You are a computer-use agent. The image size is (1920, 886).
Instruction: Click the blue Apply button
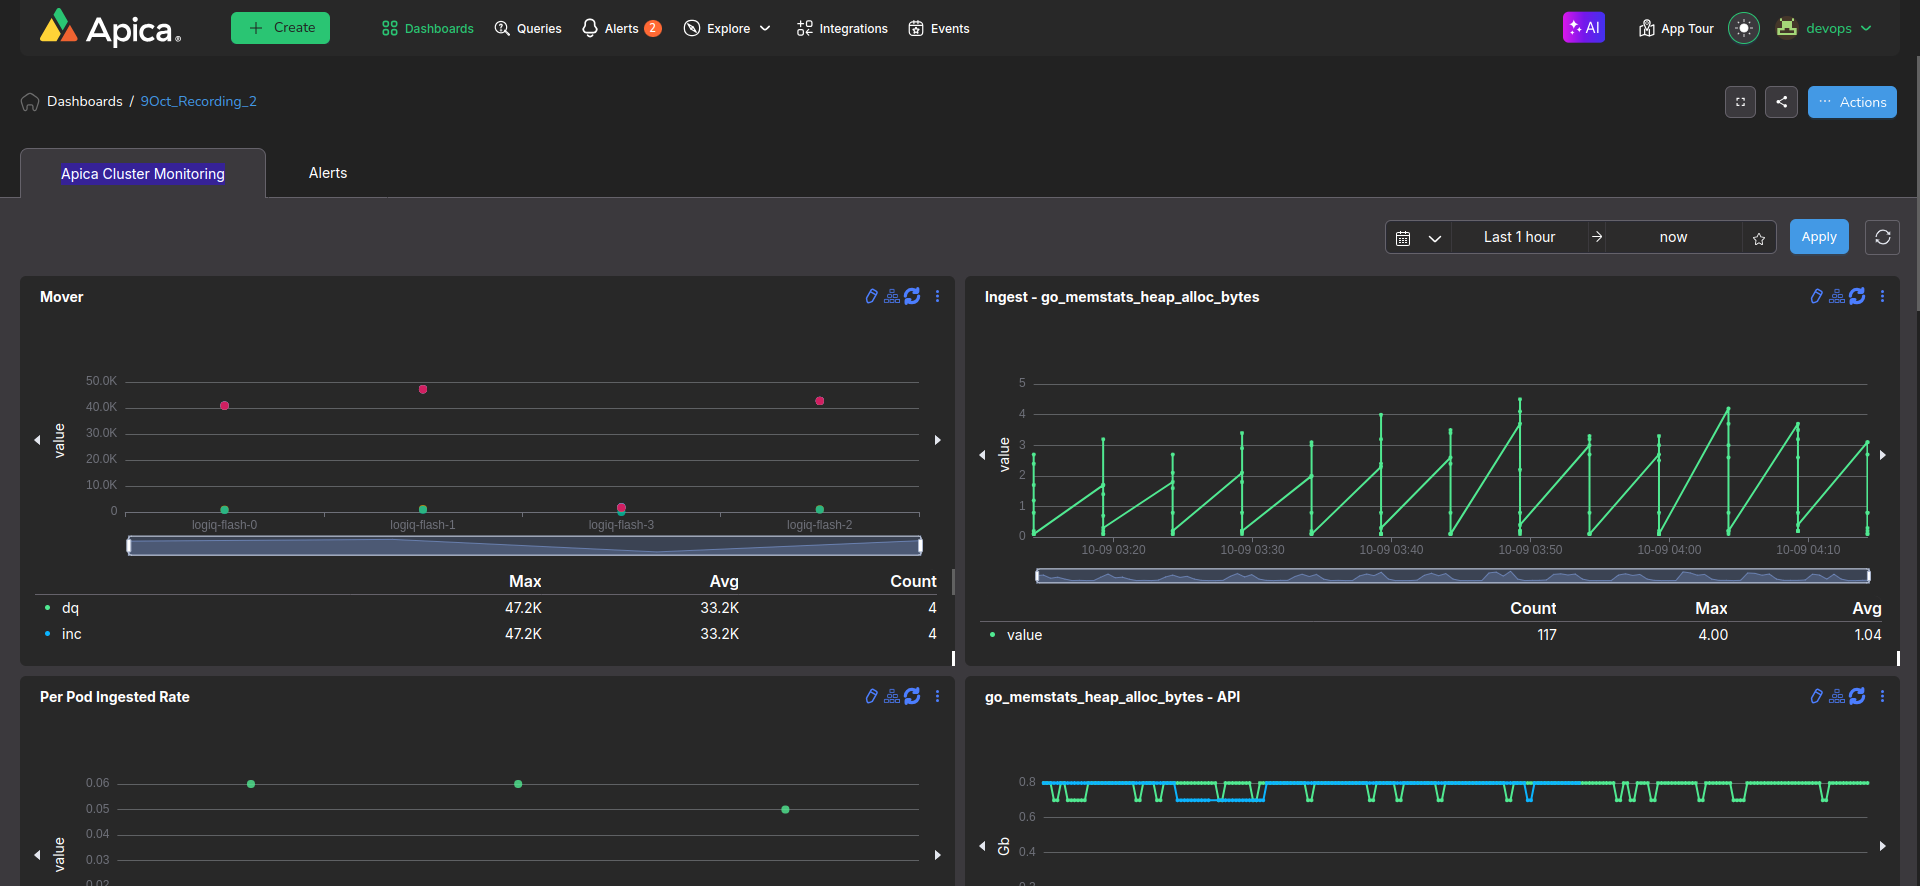coord(1818,237)
